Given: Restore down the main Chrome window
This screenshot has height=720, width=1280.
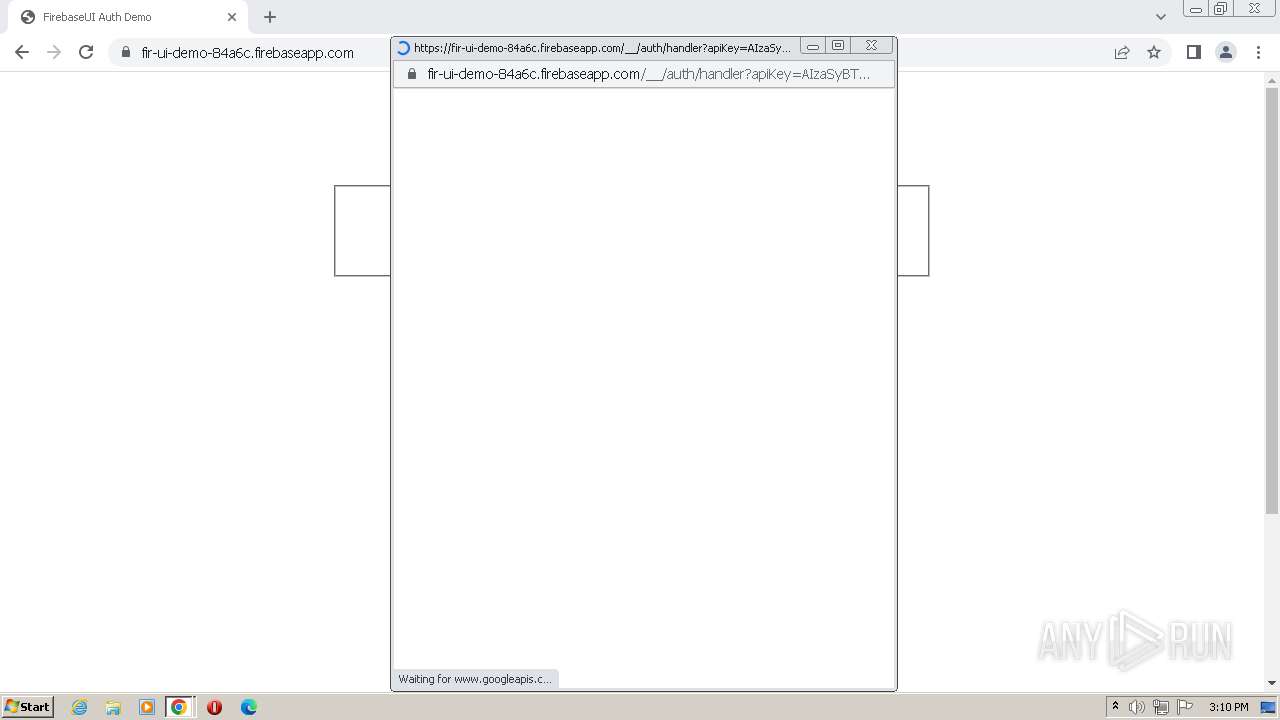Looking at the screenshot, I should click(1221, 9).
